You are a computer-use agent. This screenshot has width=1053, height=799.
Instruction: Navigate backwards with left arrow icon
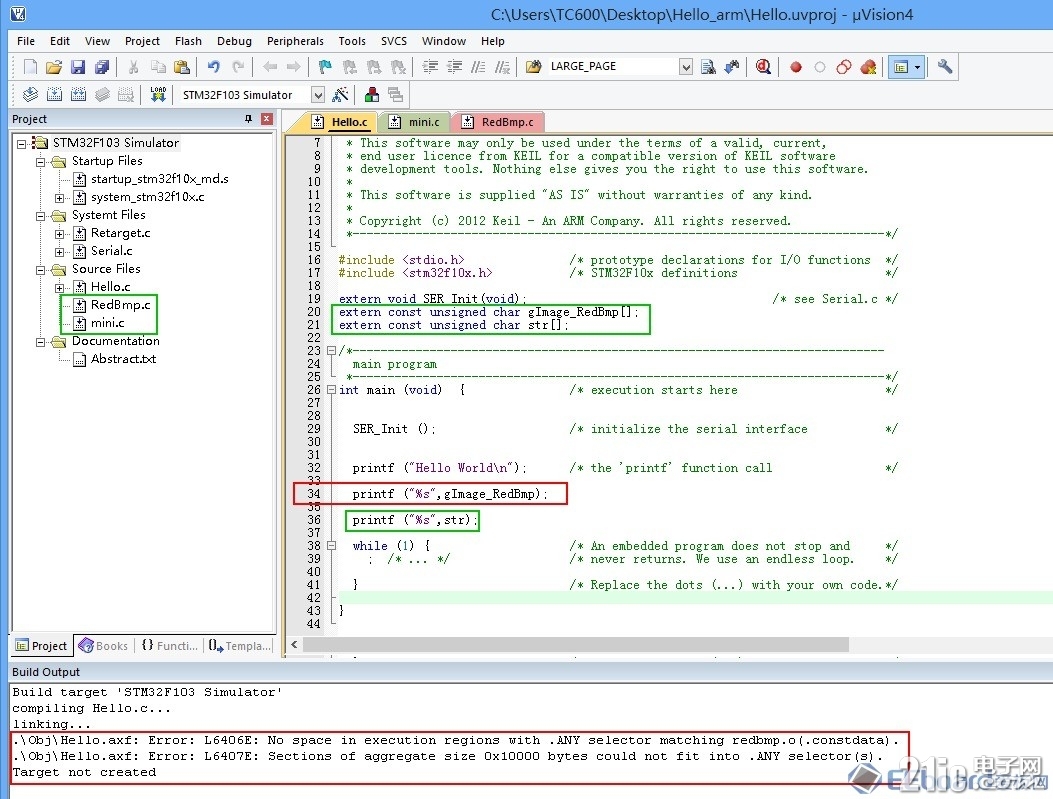point(270,66)
